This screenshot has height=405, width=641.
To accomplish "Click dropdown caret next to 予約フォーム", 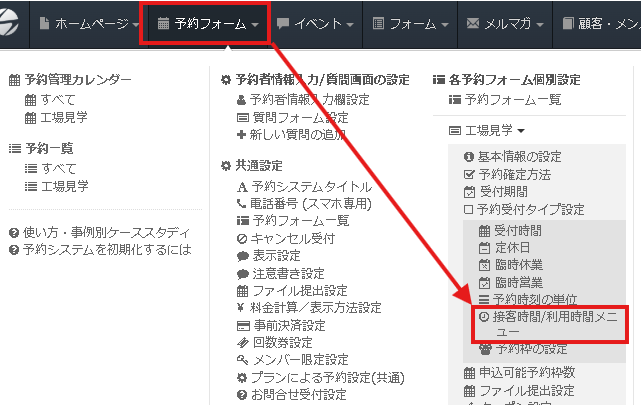I will pos(255,25).
